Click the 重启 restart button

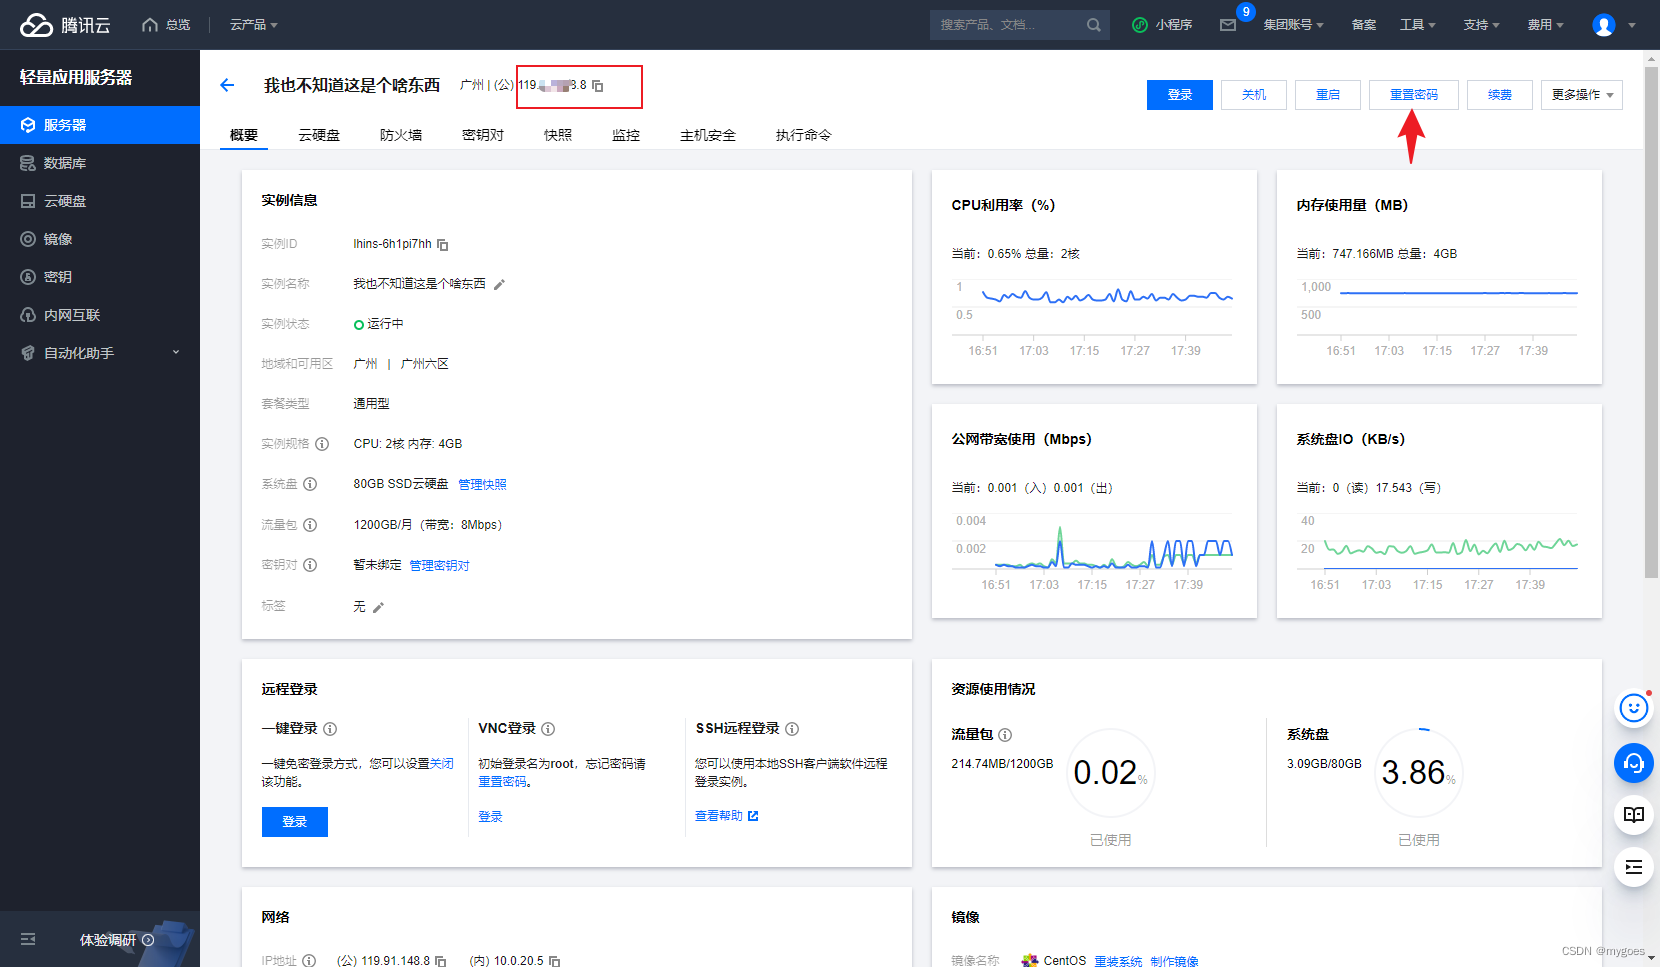[1328, 95]
